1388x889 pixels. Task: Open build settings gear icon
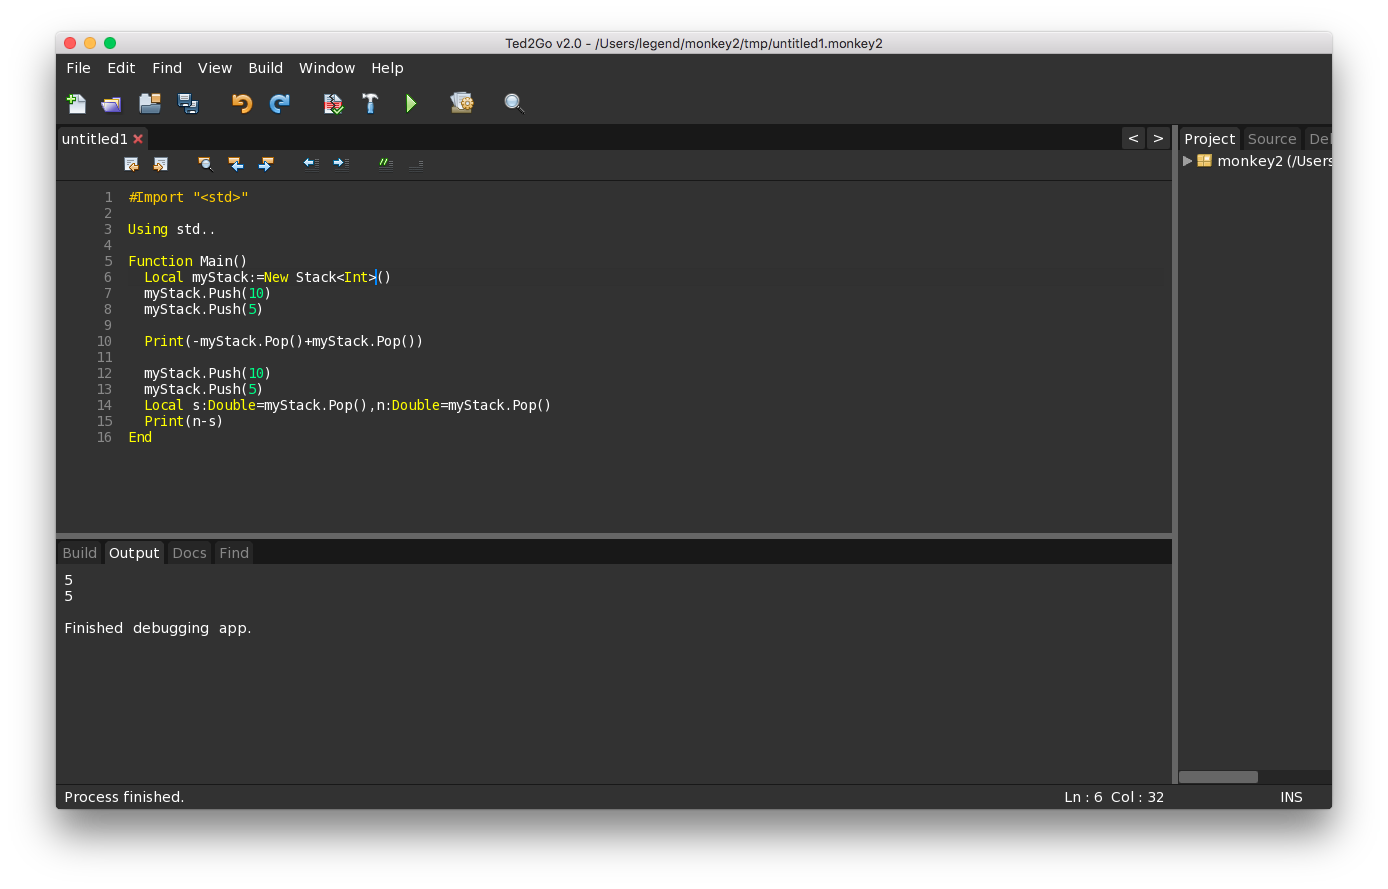[x=461, y=103]
